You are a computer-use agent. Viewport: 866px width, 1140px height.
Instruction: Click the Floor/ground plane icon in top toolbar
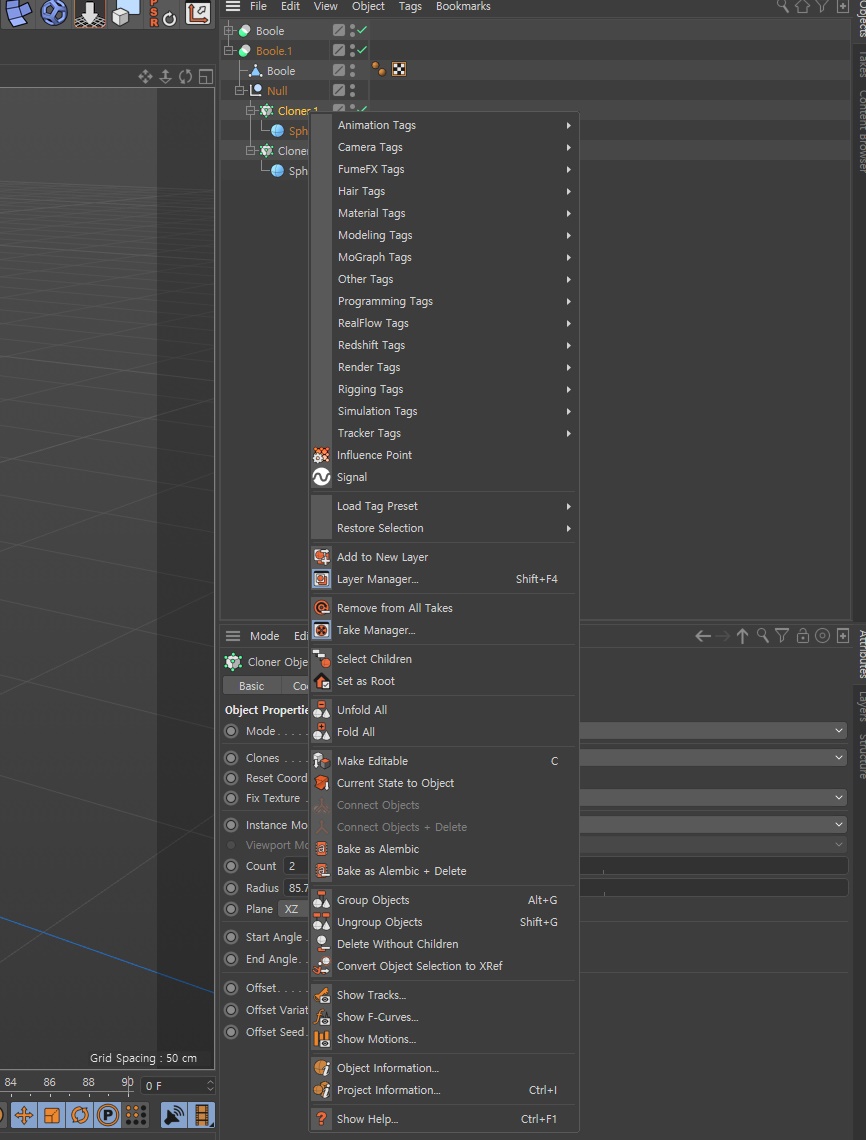point(89,13)
